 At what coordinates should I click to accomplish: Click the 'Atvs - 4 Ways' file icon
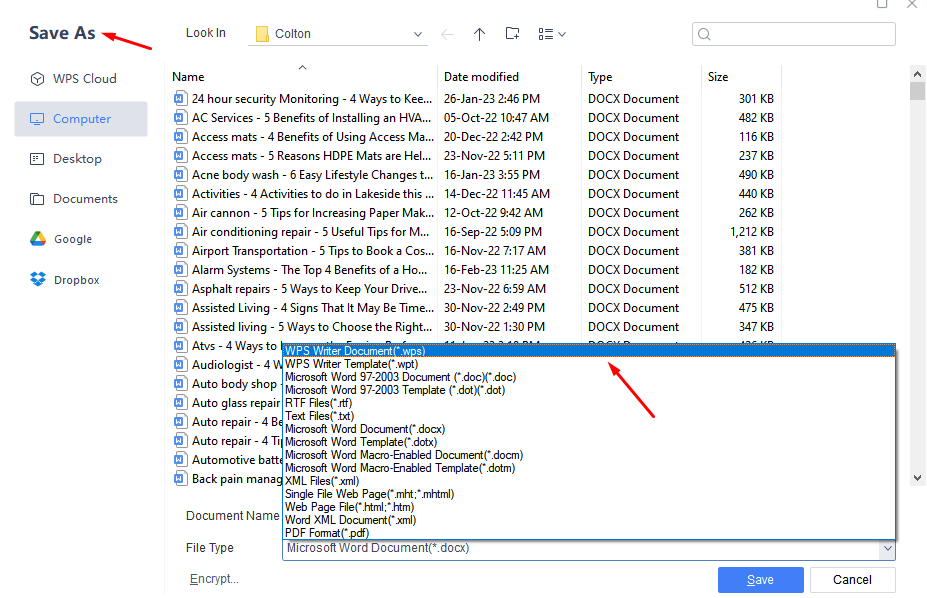click(180, 345)
